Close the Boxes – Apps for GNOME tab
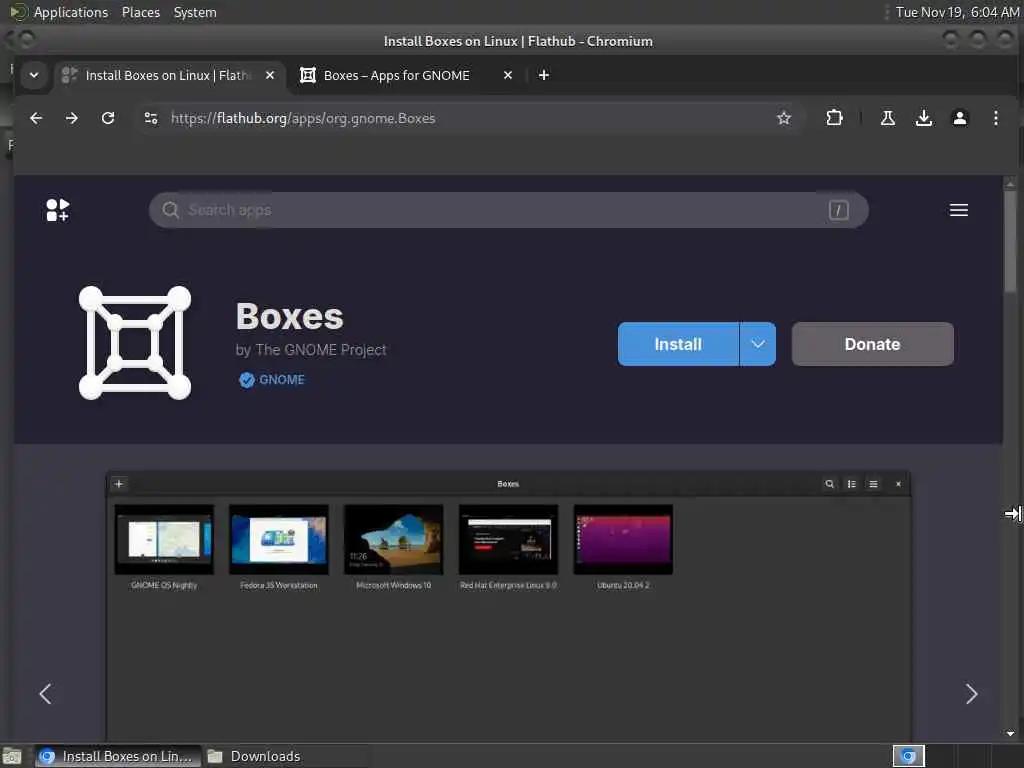 [x=507, y=75]
